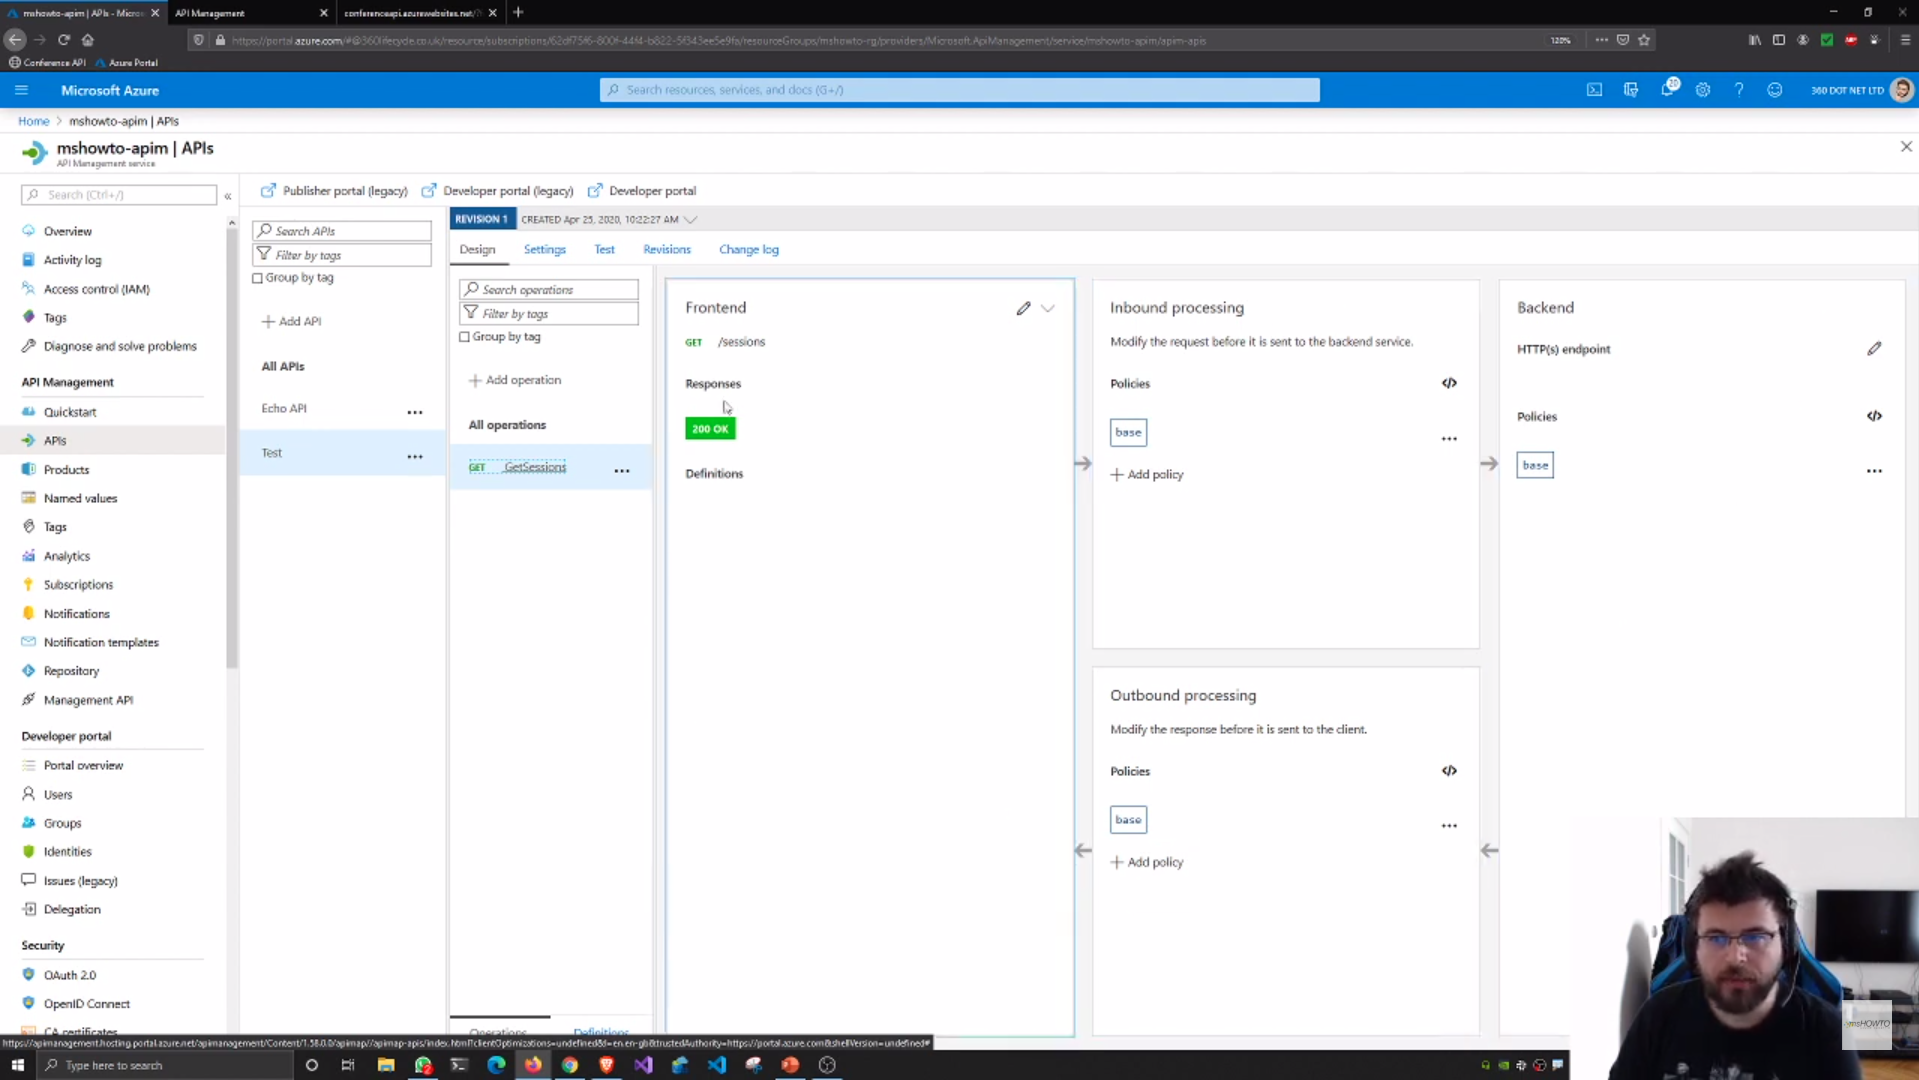Click Add operation
Screen dimensions: 1919x1080
pos(515,381)
